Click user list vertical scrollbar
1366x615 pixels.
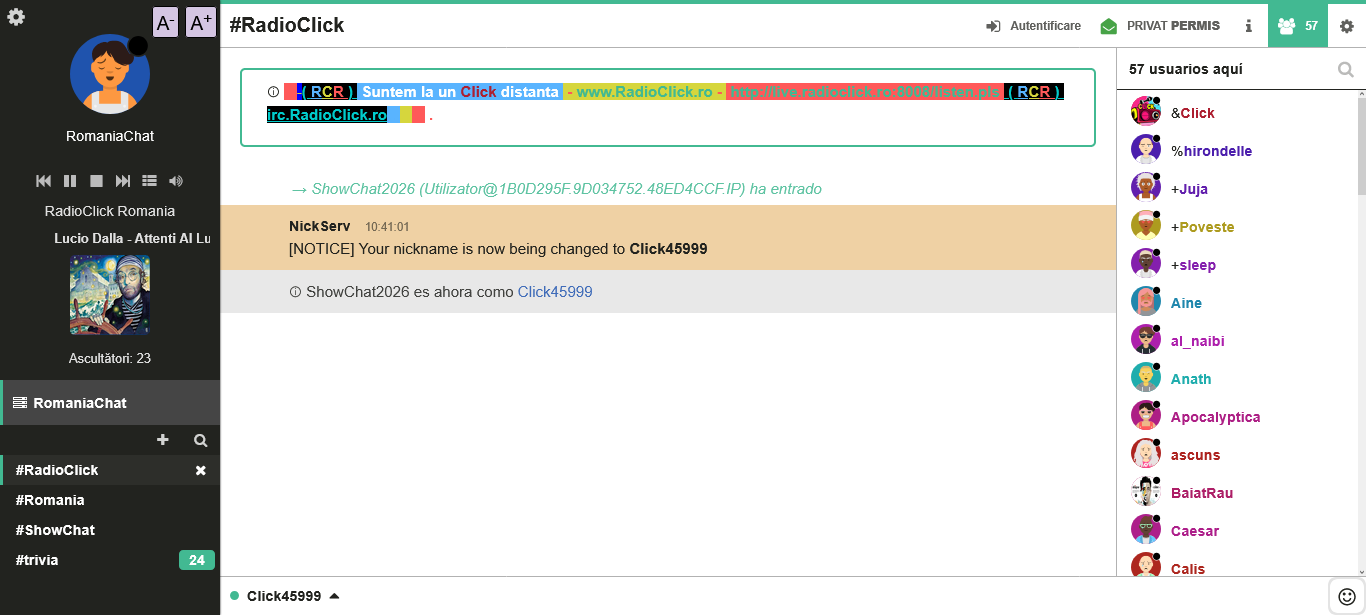1361,145
